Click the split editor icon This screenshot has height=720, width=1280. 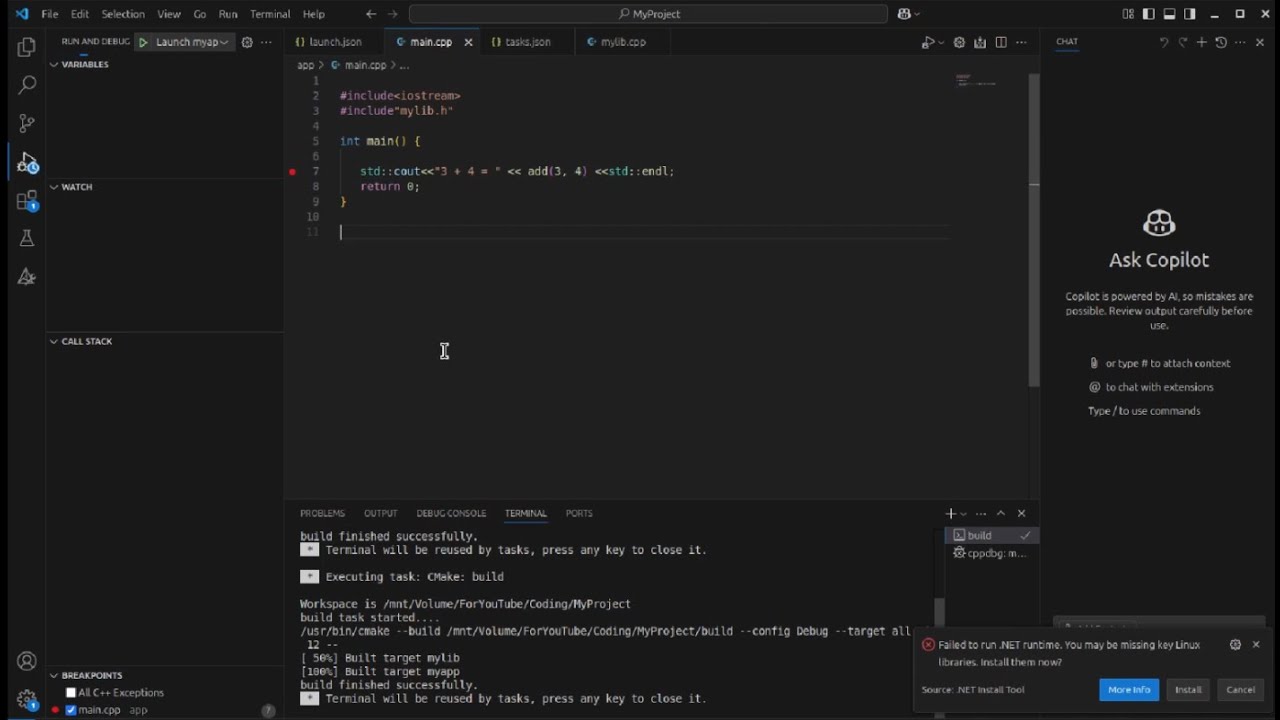1001,42
